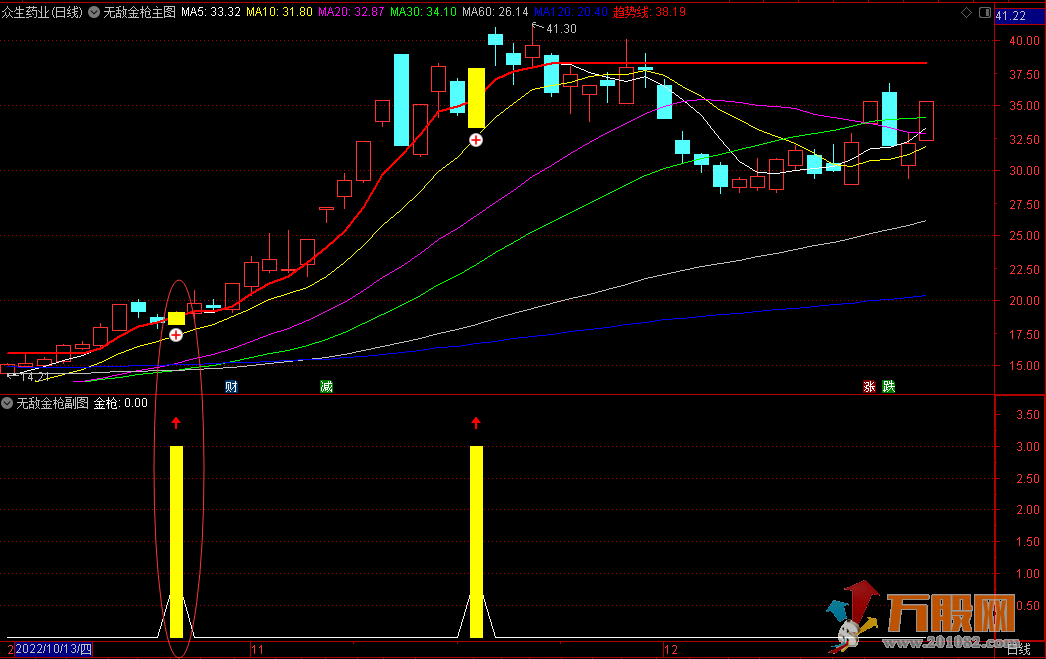Click the tallest cyan candle near the peak
This screenshot has width=1046, height=659.
[402, 100]
